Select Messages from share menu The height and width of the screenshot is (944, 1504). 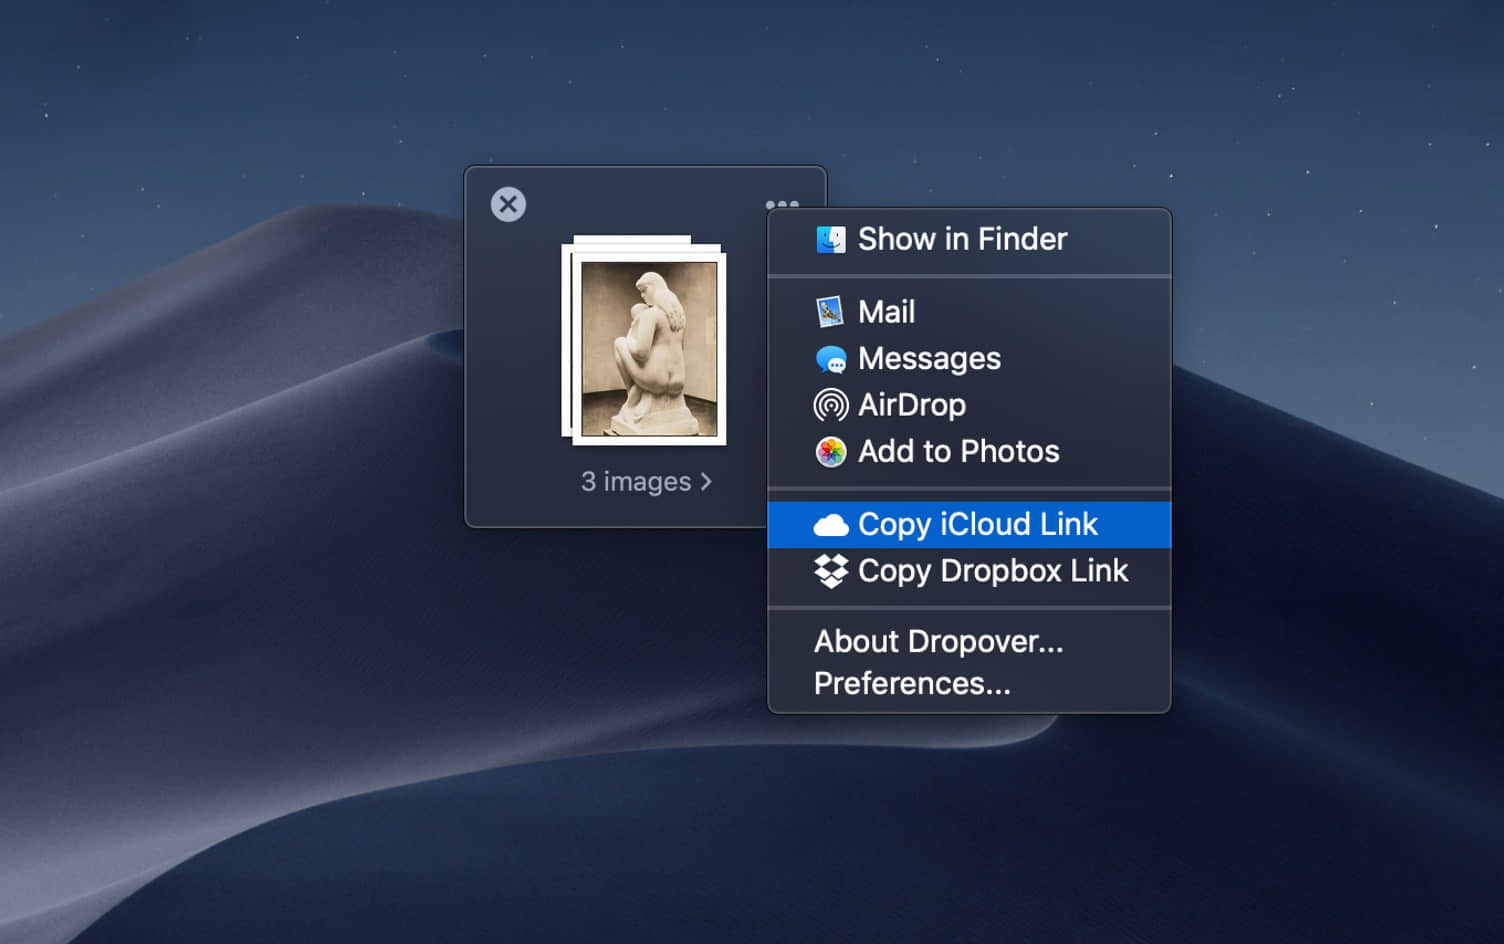[969, 359]
